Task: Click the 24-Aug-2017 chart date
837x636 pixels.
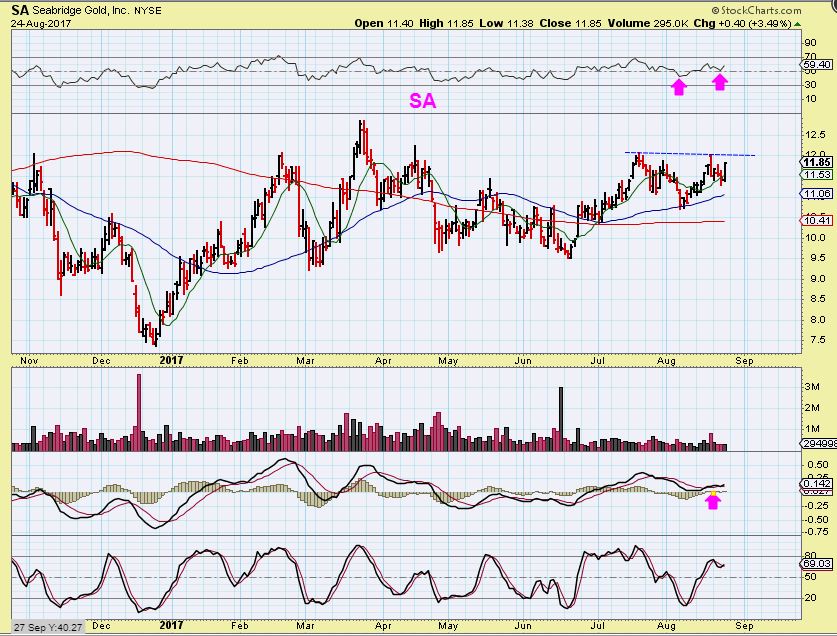Action: 41,23
